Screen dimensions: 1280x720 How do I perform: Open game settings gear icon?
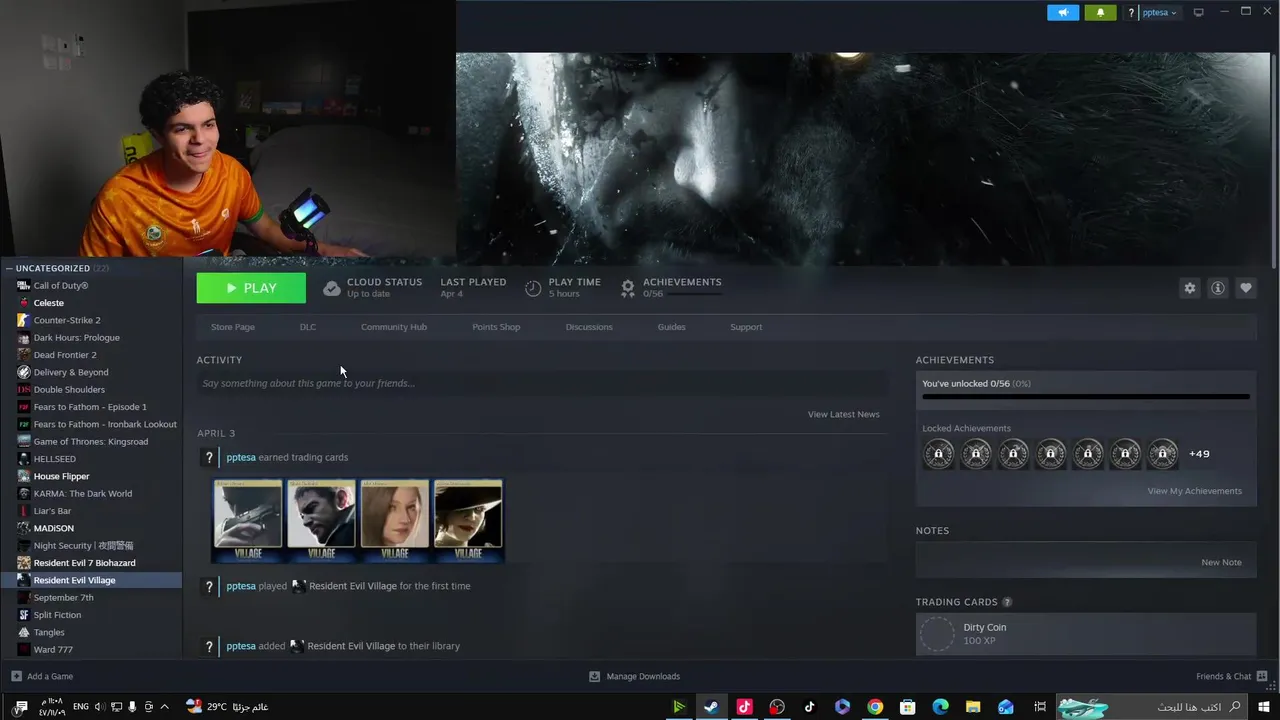click(x=1190, y=288)
